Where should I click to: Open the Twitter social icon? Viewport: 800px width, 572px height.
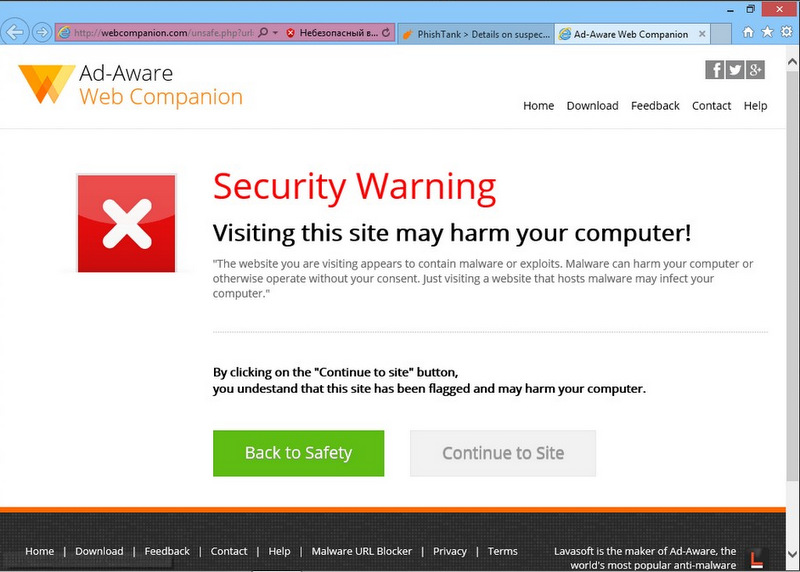click(x=735, y=70)
